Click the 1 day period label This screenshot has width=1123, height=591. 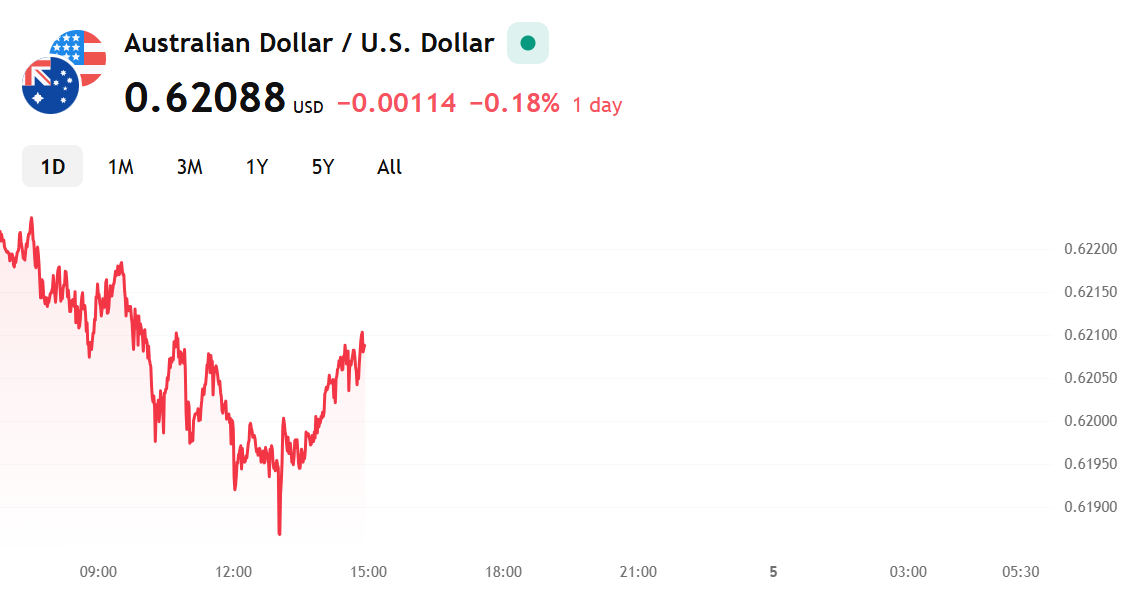[x=597, y=105]
